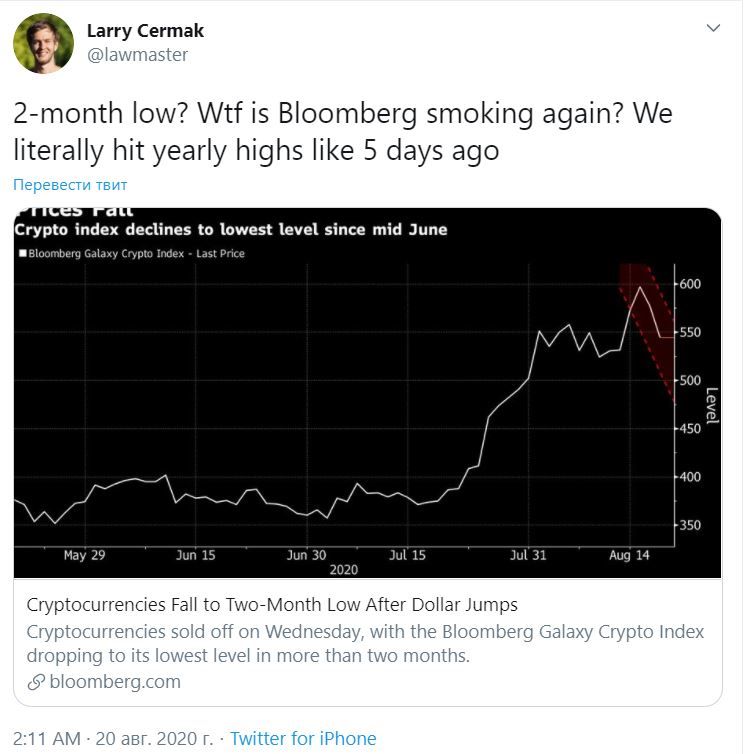
Task: Click the "May 29" x-axis date label
Action: [x=84, y=556]
